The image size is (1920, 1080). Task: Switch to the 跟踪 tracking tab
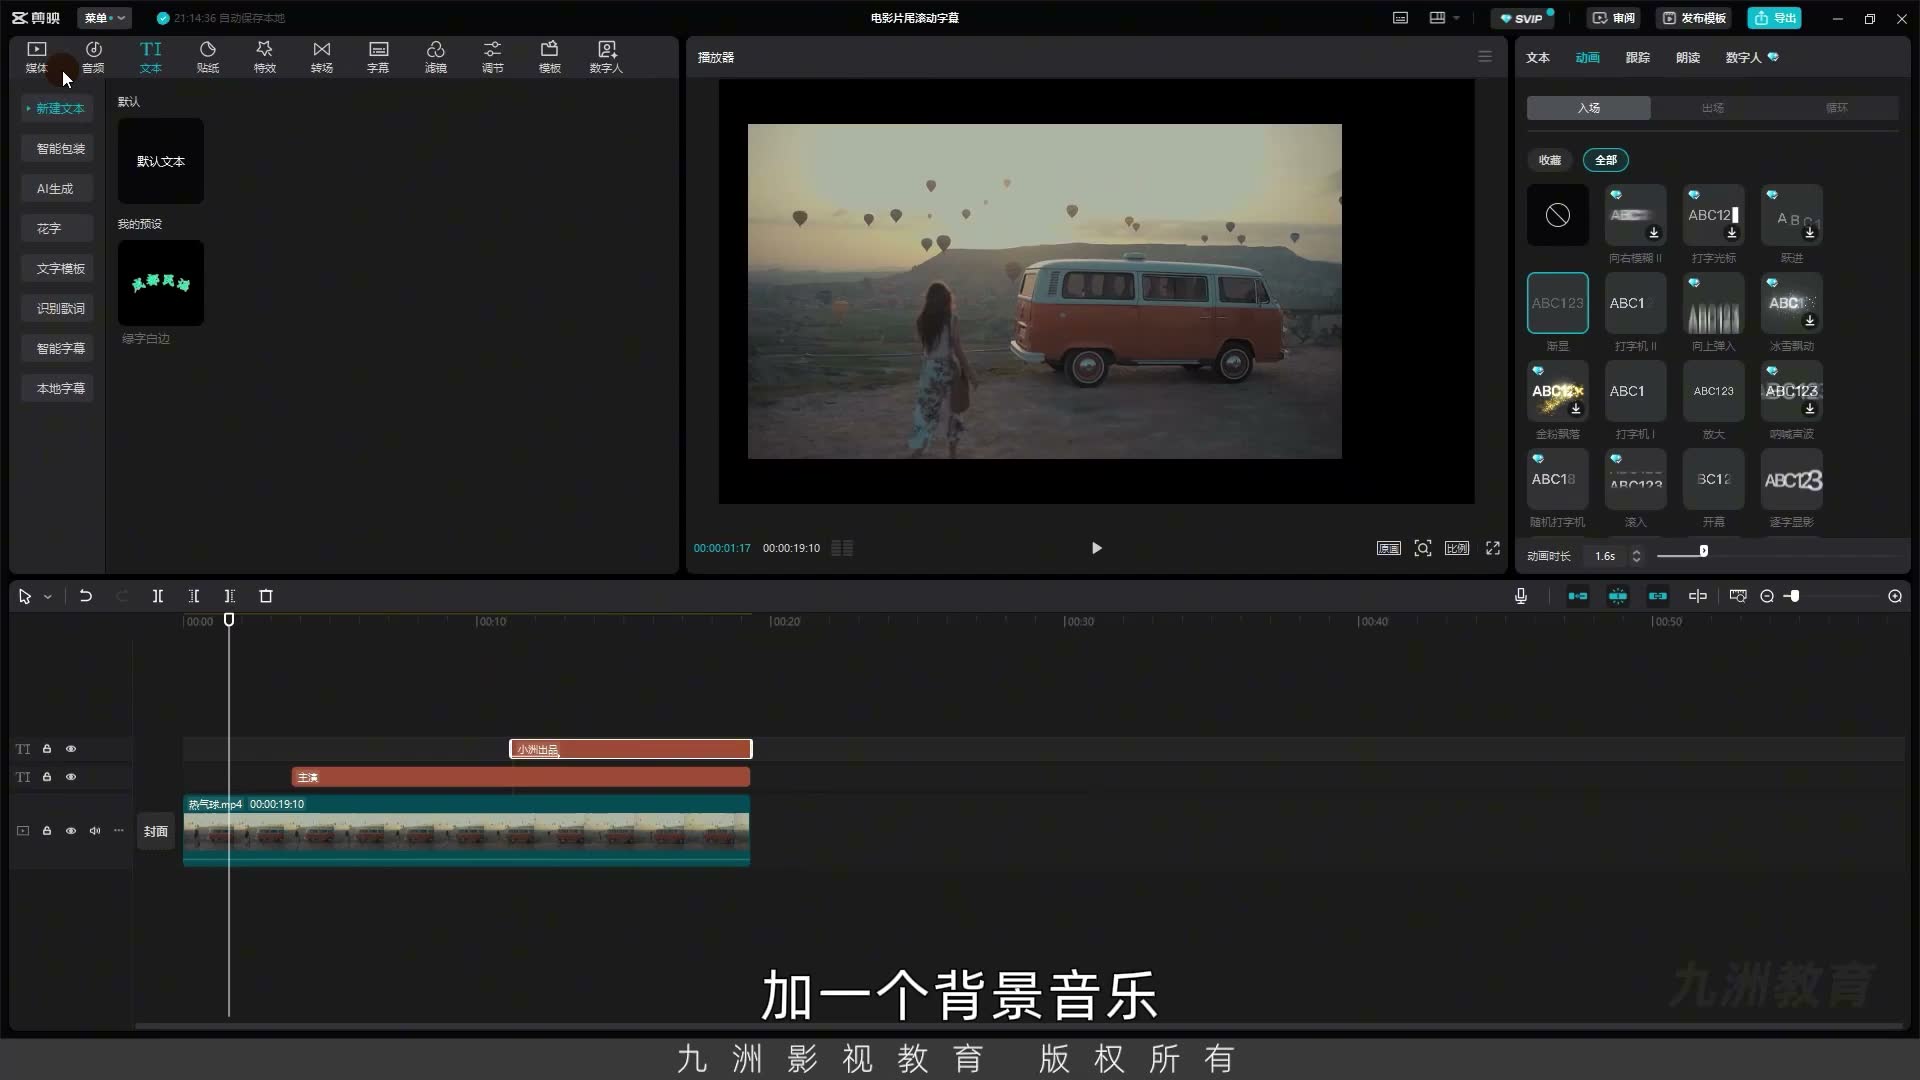coord(1638,57)
